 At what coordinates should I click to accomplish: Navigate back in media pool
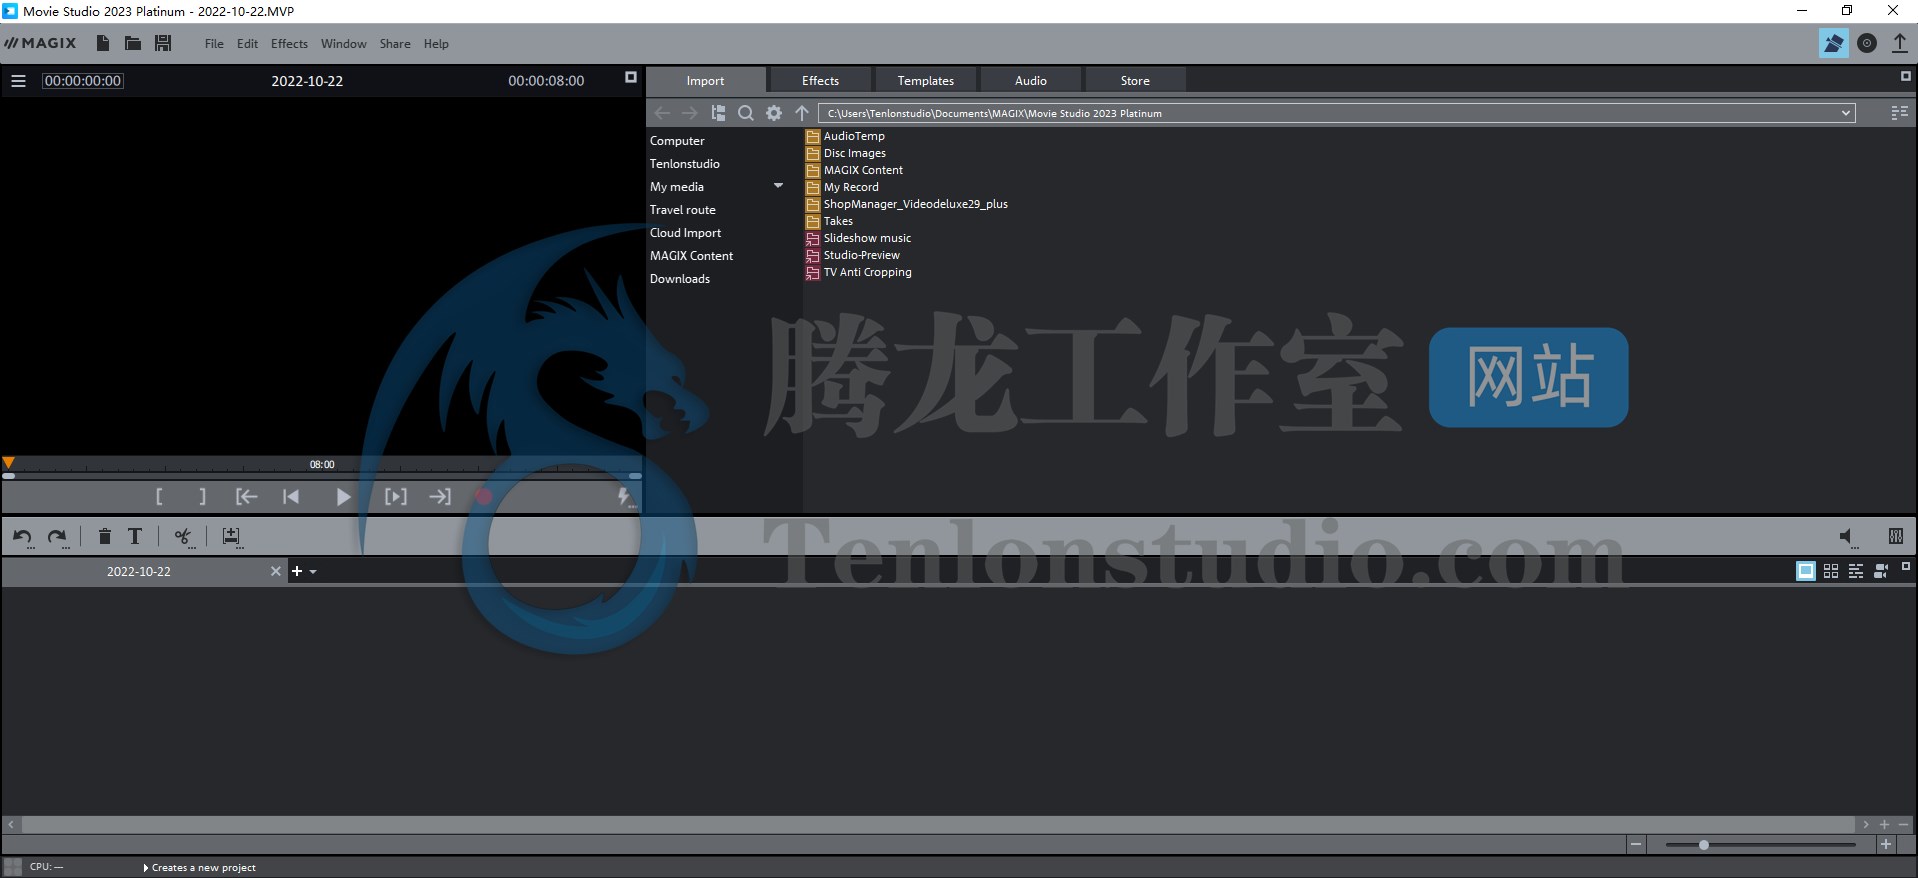coord(661,113)
